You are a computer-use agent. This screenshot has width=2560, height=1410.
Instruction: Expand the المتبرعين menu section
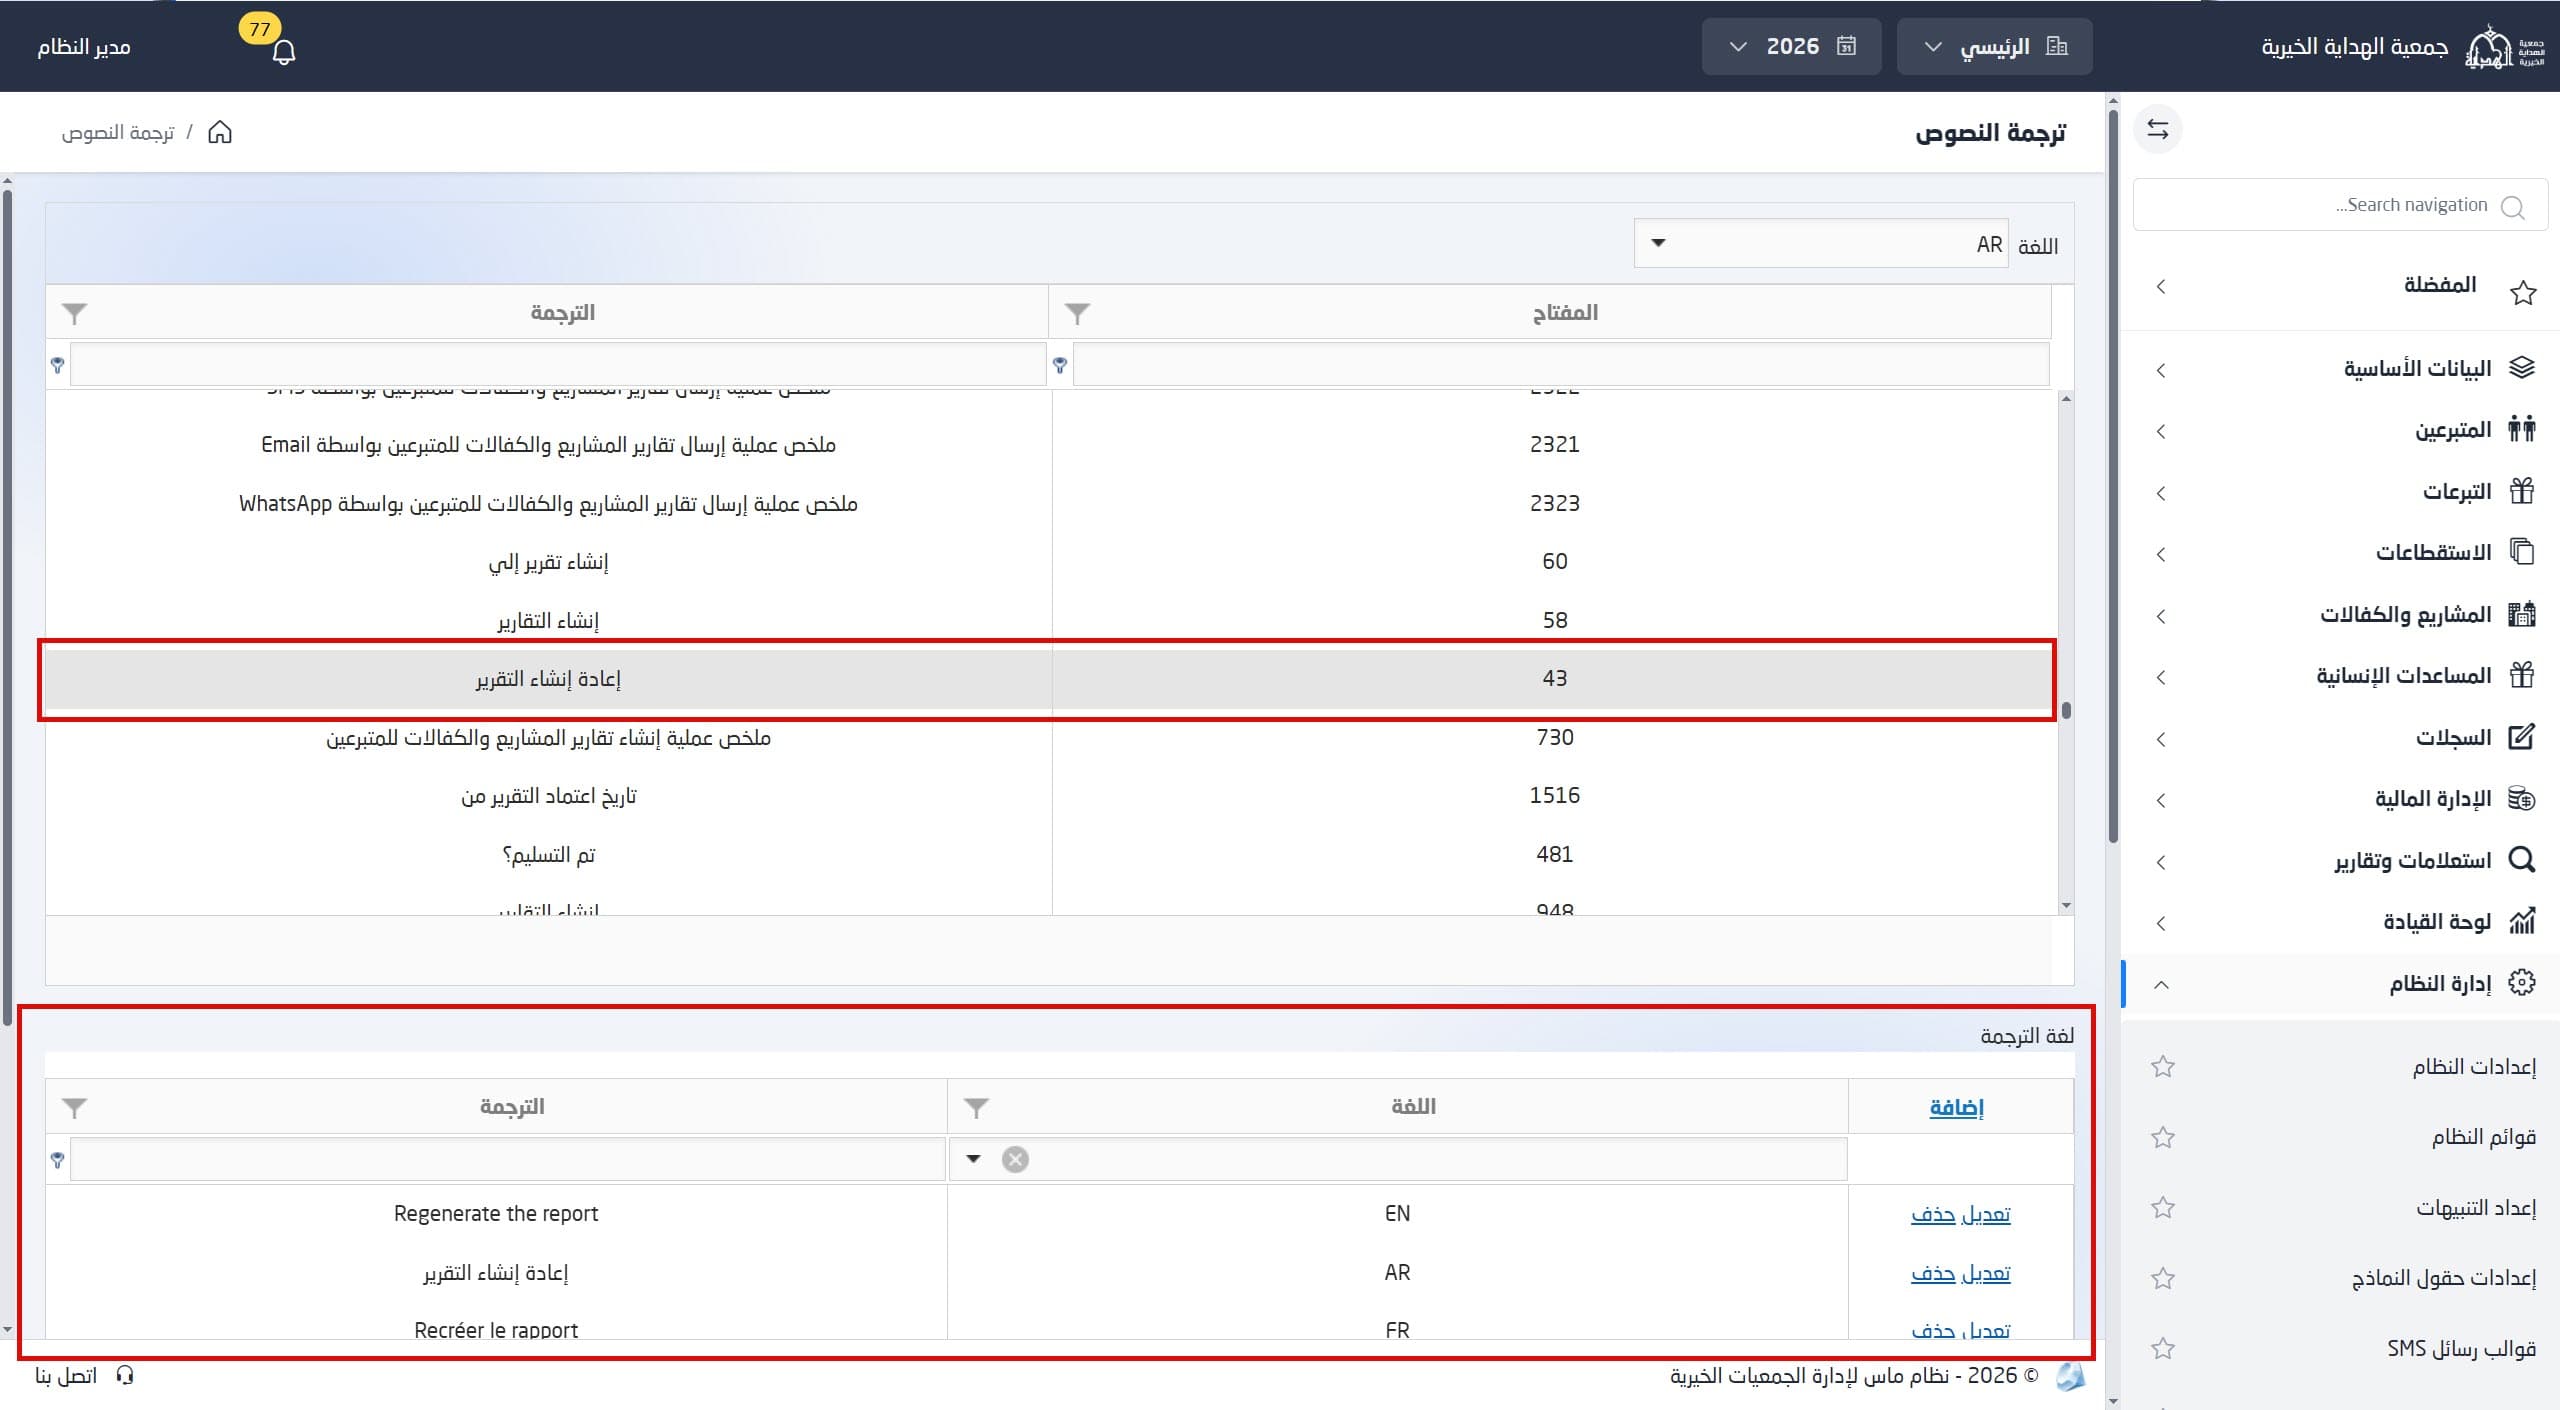click(x=2340, y=430)
